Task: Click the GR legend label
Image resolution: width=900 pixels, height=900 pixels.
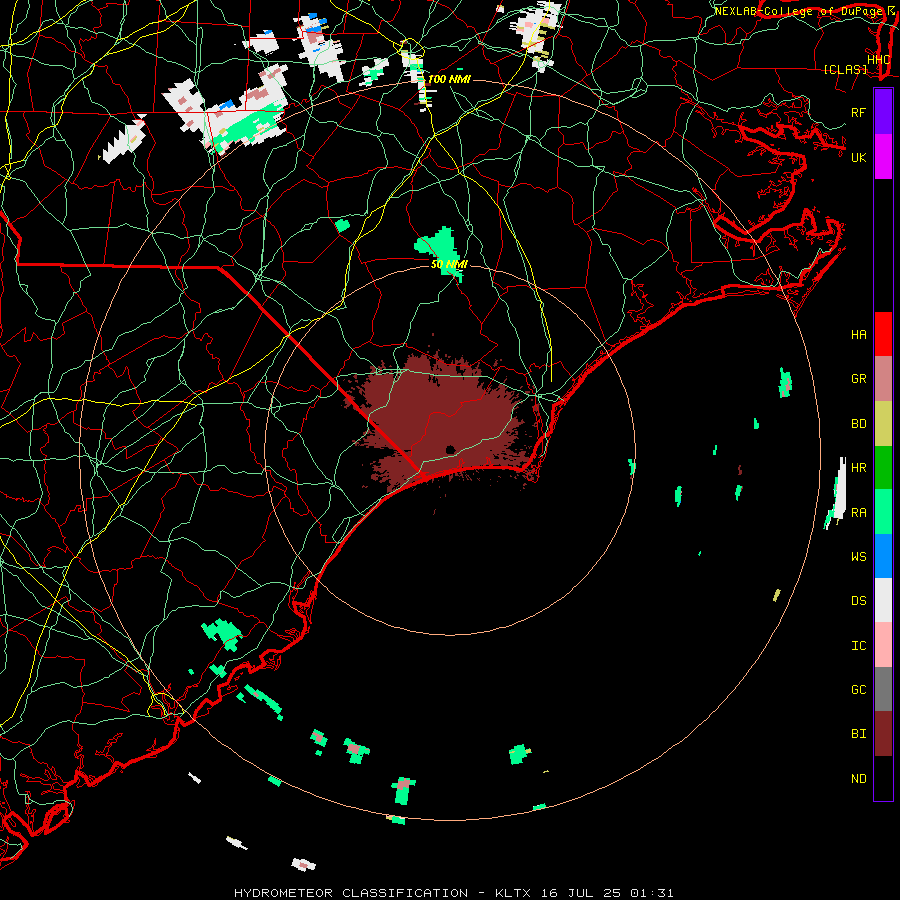Action: pos(858,379)
